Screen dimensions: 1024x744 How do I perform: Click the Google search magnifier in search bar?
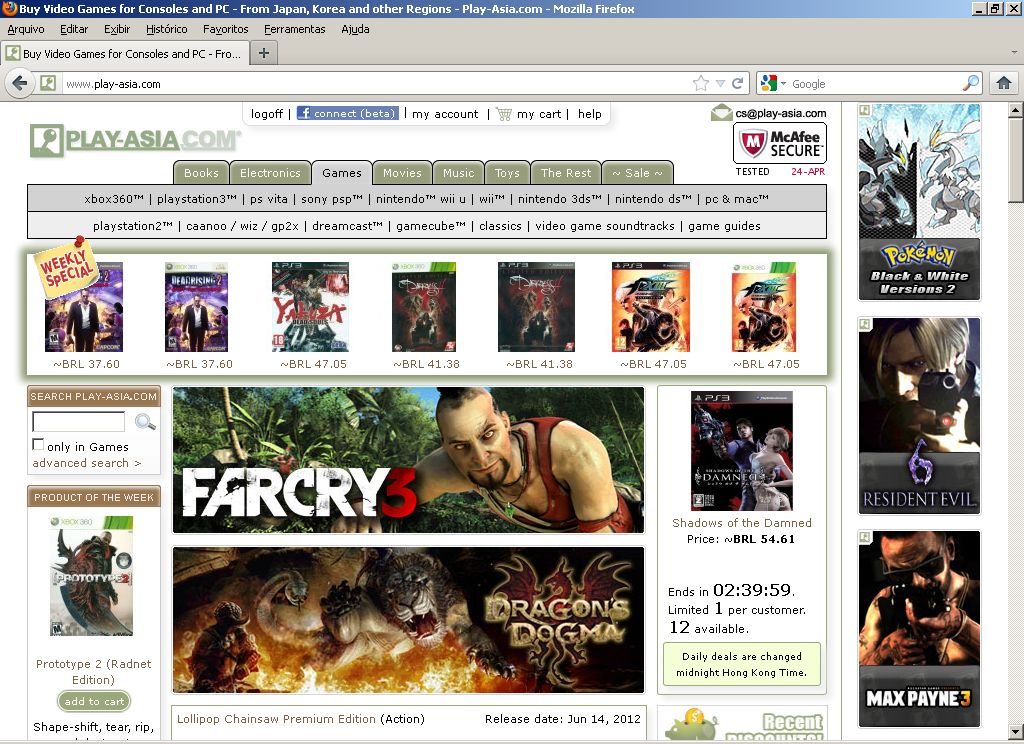click(971, 84)
